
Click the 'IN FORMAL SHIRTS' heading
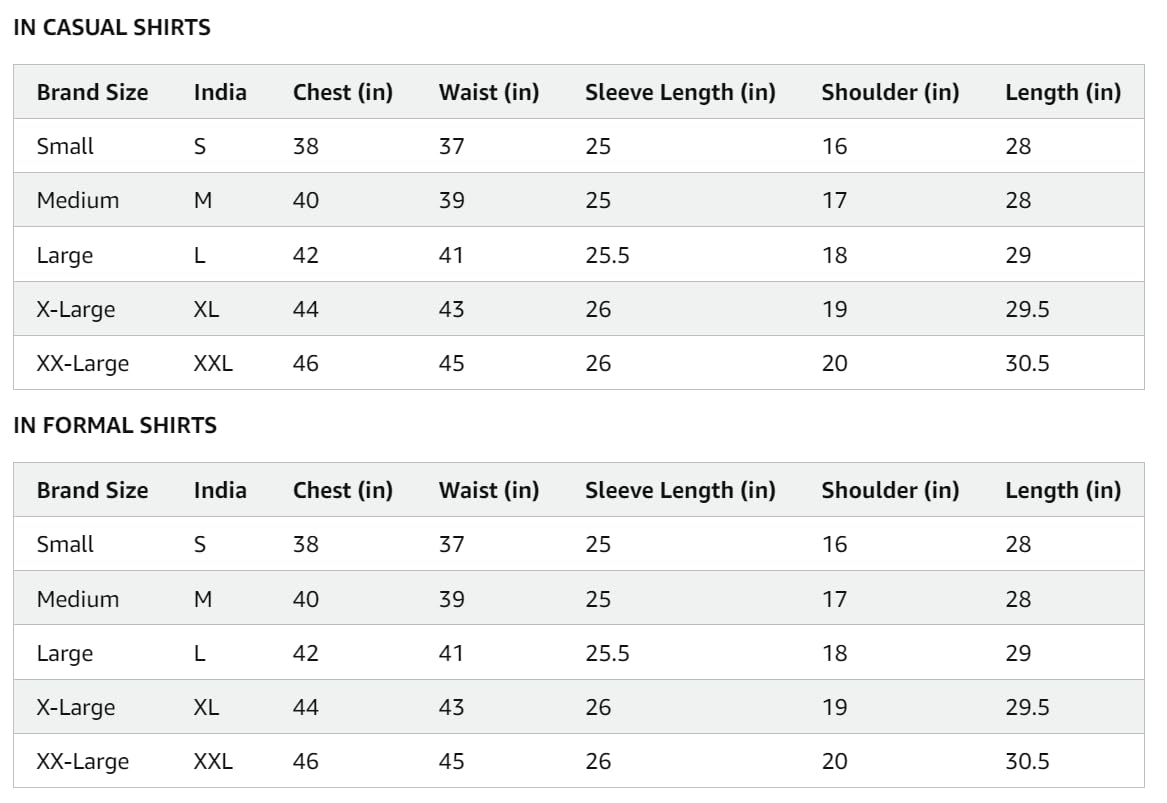tap(115, 426)
